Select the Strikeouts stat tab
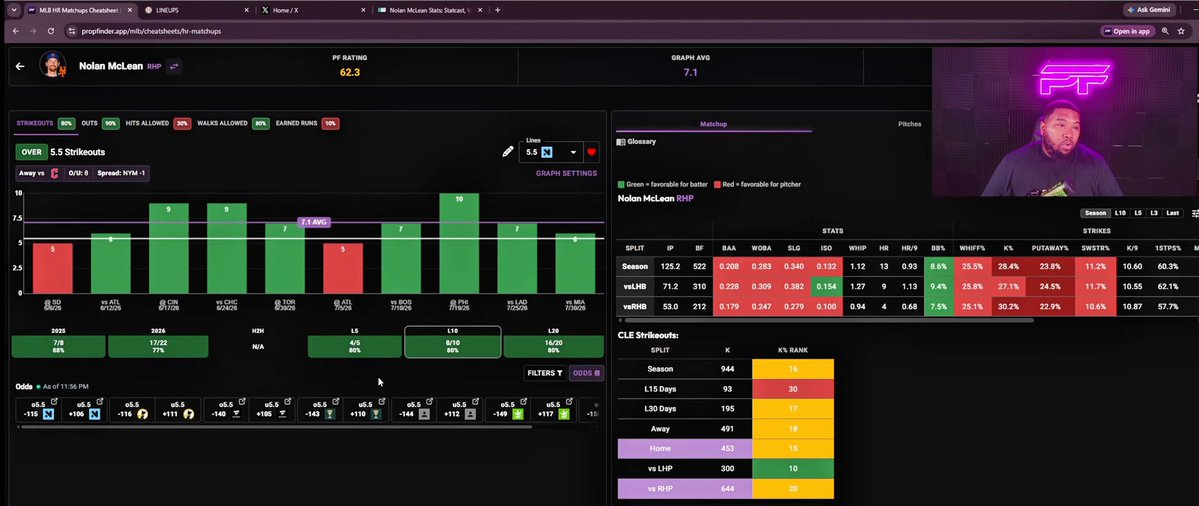 coord(45,123)
